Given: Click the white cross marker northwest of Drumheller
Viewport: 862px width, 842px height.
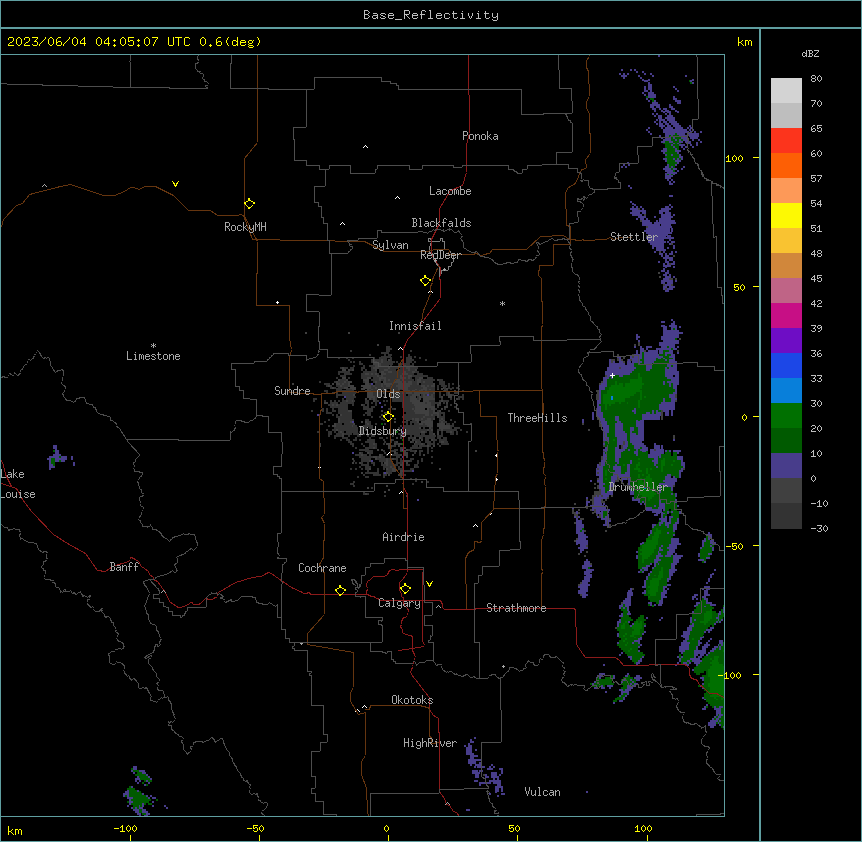Looking at the screenshot, I should tap(612, 375).
